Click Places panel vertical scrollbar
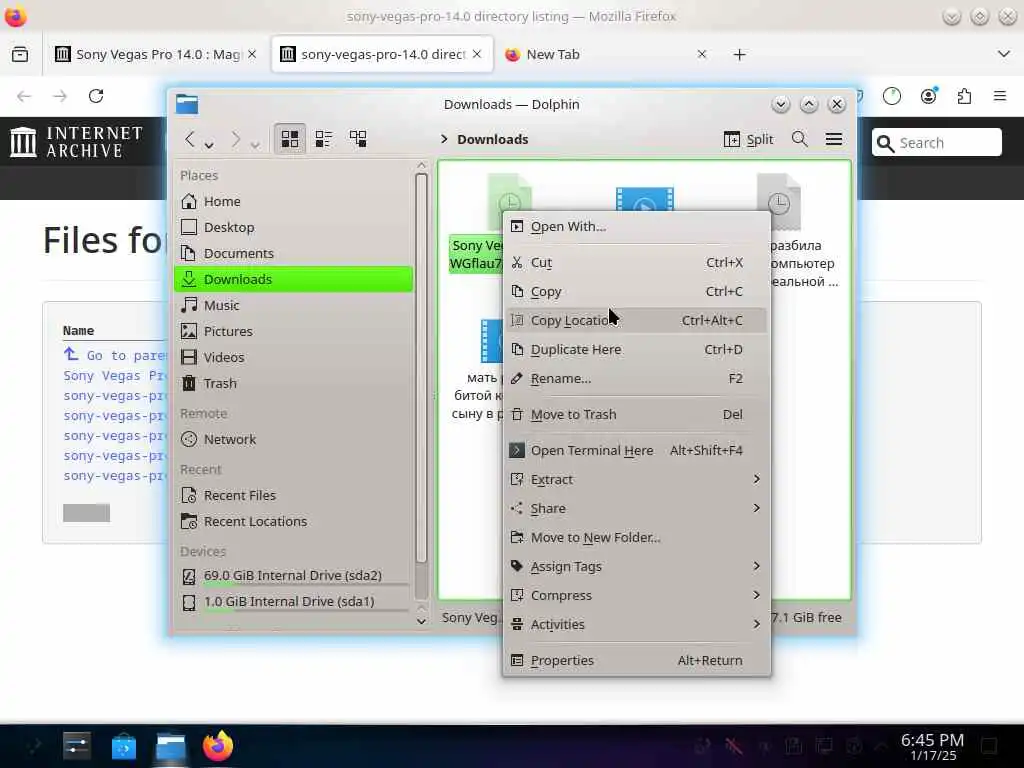The height and width of the screenshot is (768, 1024). (421, 368)
